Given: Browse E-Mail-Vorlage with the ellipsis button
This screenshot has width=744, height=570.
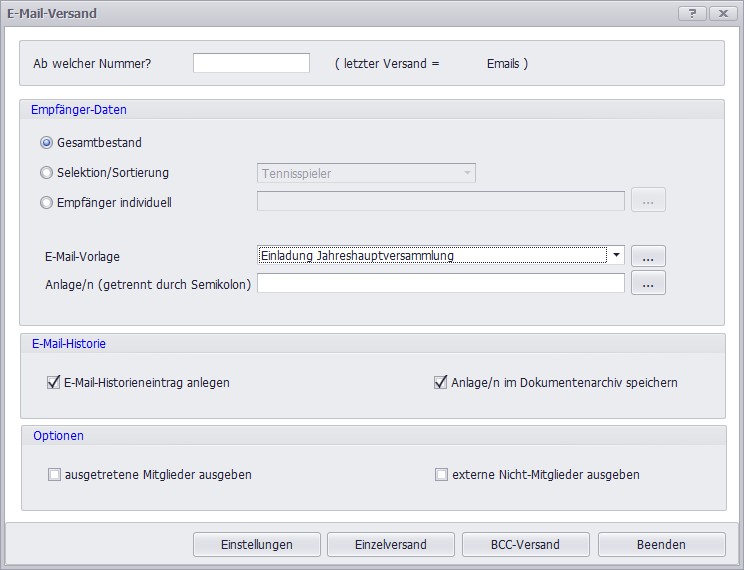Looking at the screenshot, I should click(648, 256).
